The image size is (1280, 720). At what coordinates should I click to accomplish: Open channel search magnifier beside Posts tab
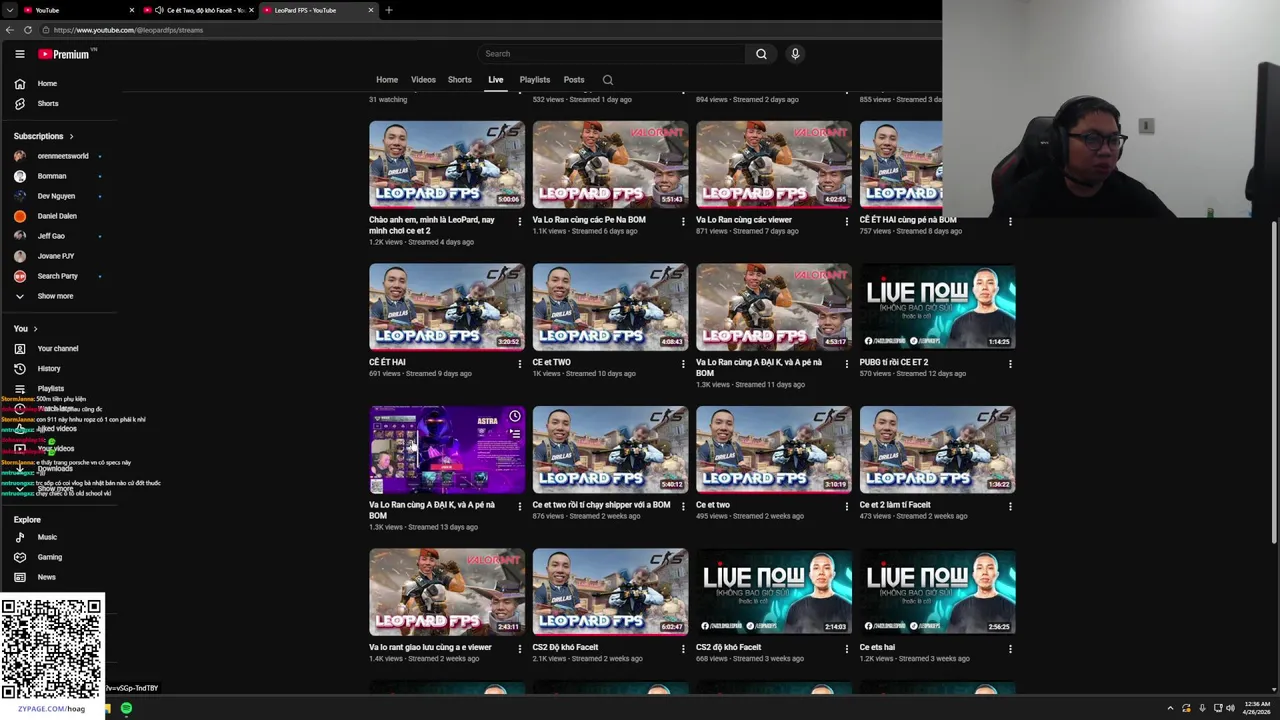(x=607, y=80)
